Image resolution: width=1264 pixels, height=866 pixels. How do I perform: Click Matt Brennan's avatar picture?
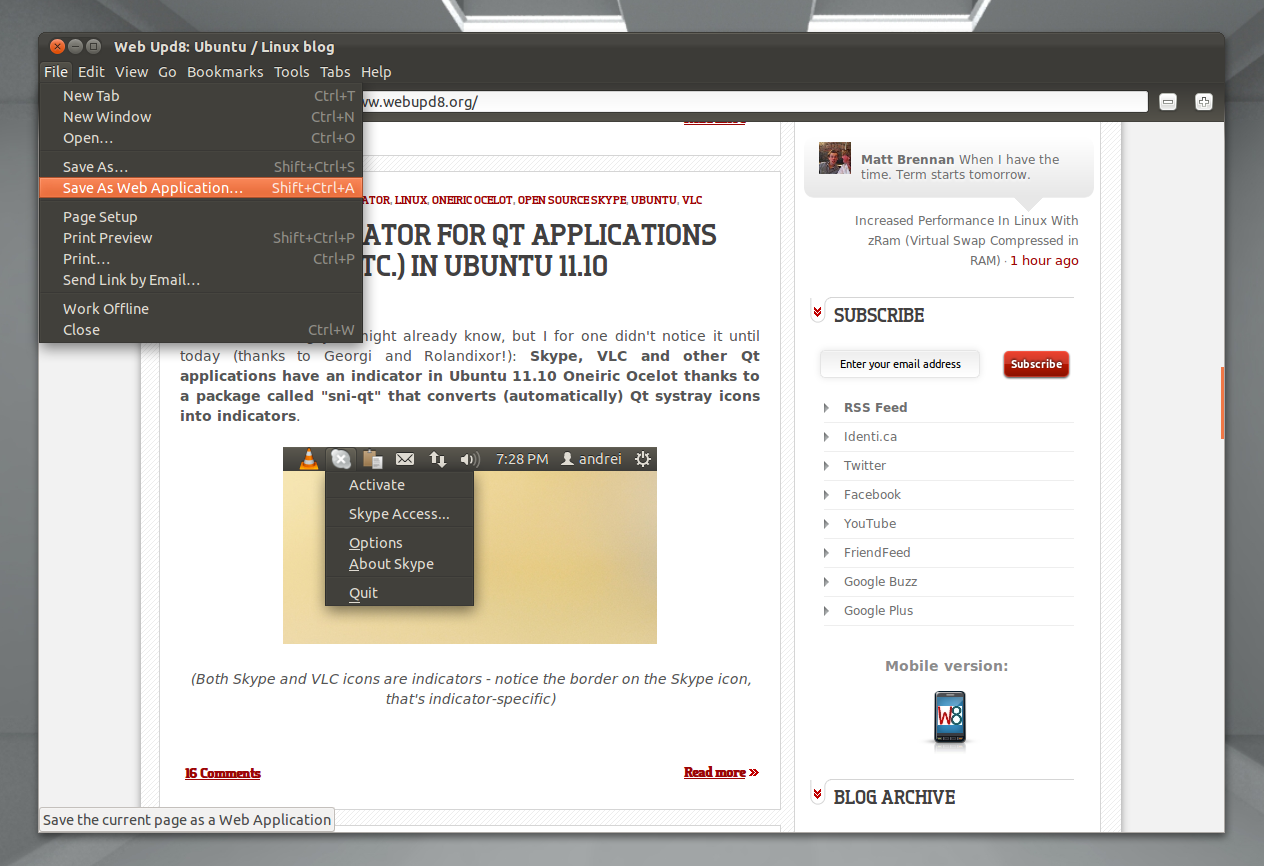[835, 158]
